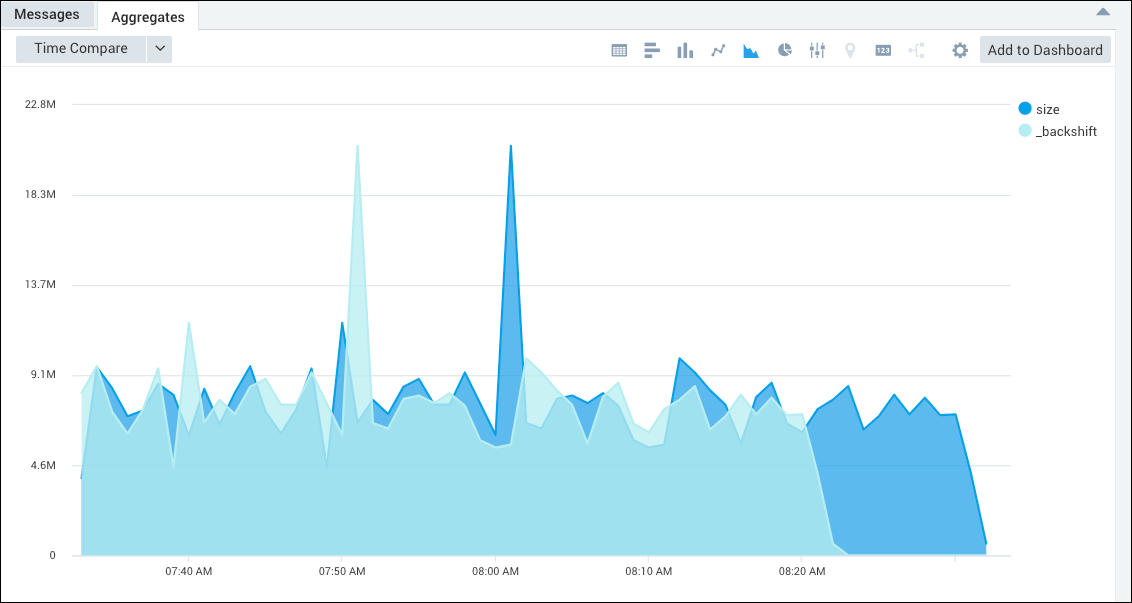Select the map visualization icon
1132x603 pixels.
pos(850,49)
